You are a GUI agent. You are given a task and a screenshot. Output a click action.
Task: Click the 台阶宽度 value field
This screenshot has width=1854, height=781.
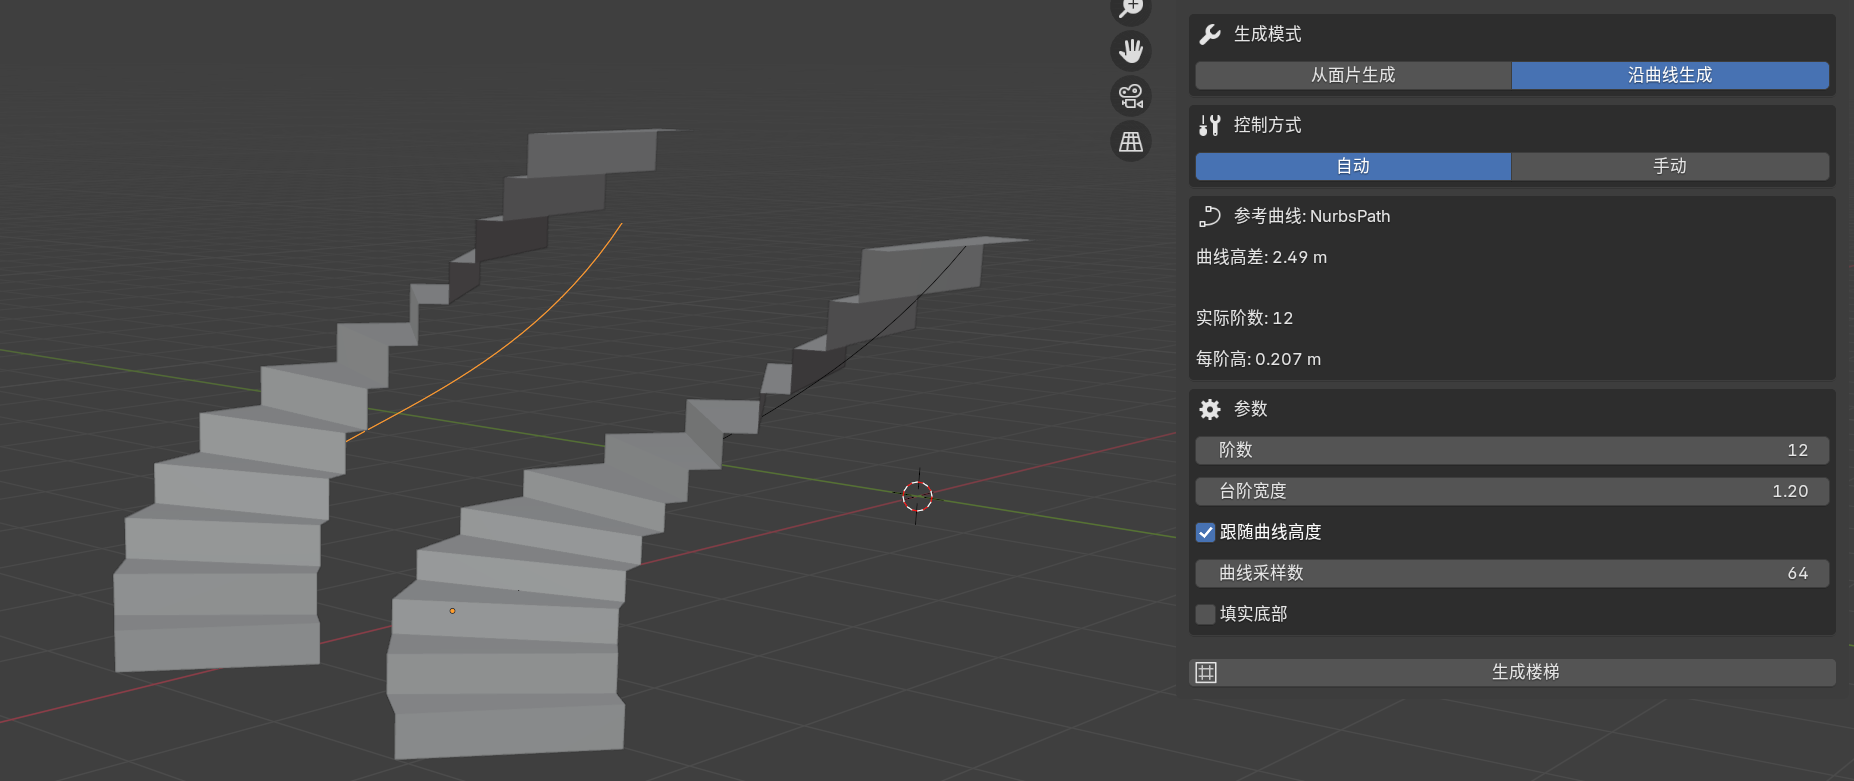pos(1512,491)
